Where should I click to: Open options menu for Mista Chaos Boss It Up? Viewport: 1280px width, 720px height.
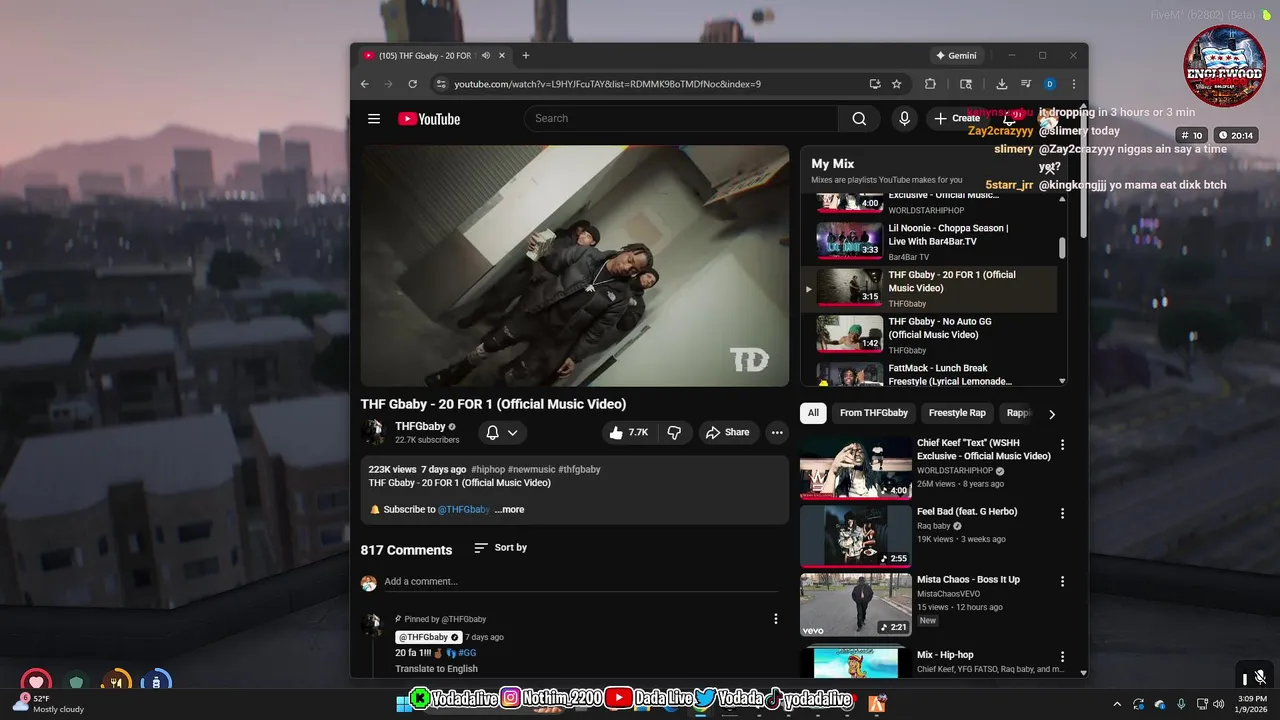(x=1062, y=581)
